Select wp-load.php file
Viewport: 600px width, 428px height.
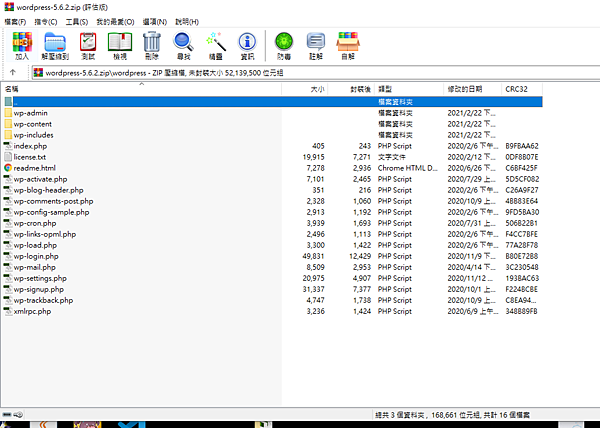(35, 245)
